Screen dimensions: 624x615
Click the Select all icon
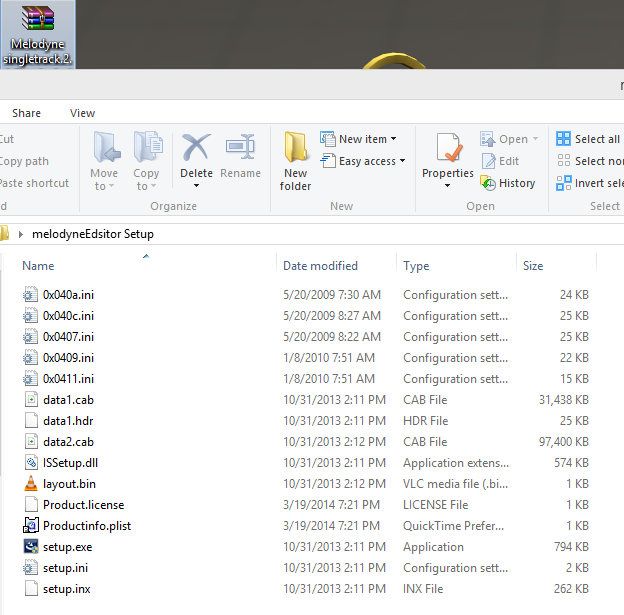[564, 139]
